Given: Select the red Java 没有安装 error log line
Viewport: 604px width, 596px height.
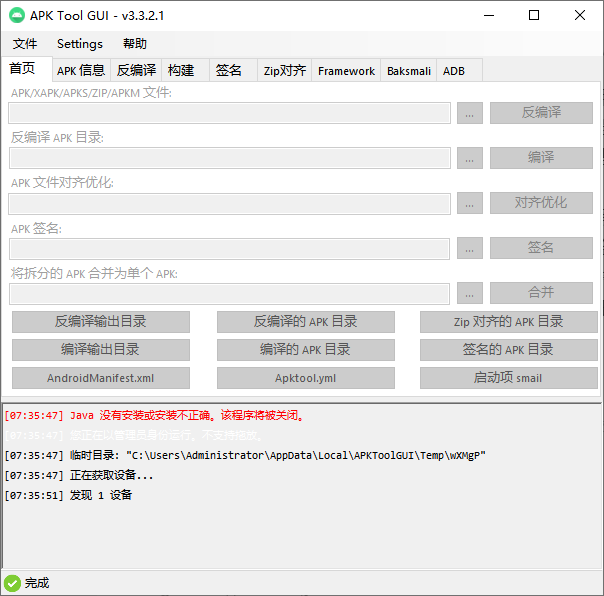Looking at the screenshot, I should 154,415.
